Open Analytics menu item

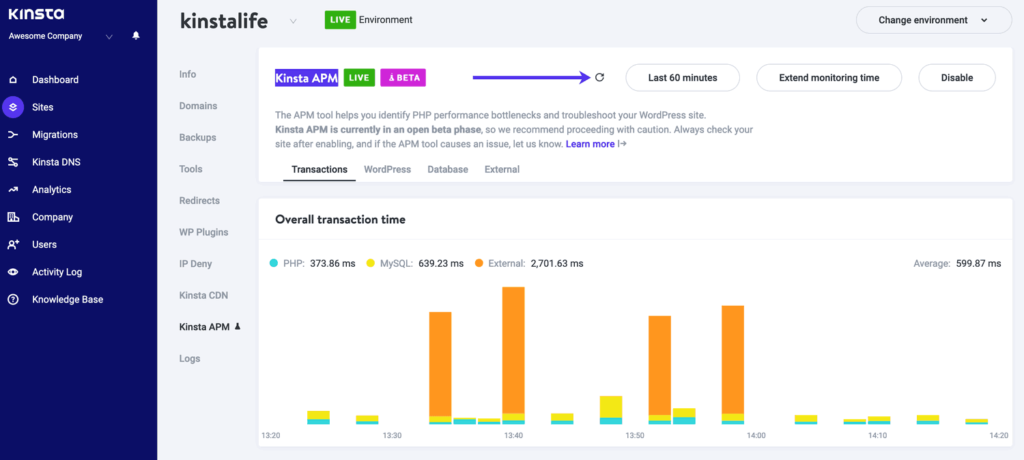[x=52, y=189]
